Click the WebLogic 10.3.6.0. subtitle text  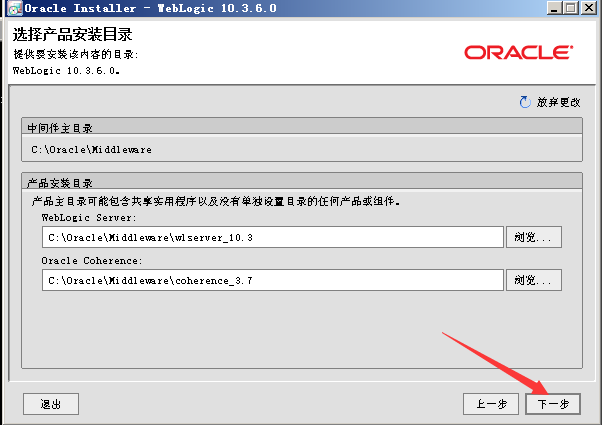tap(66, 71)
